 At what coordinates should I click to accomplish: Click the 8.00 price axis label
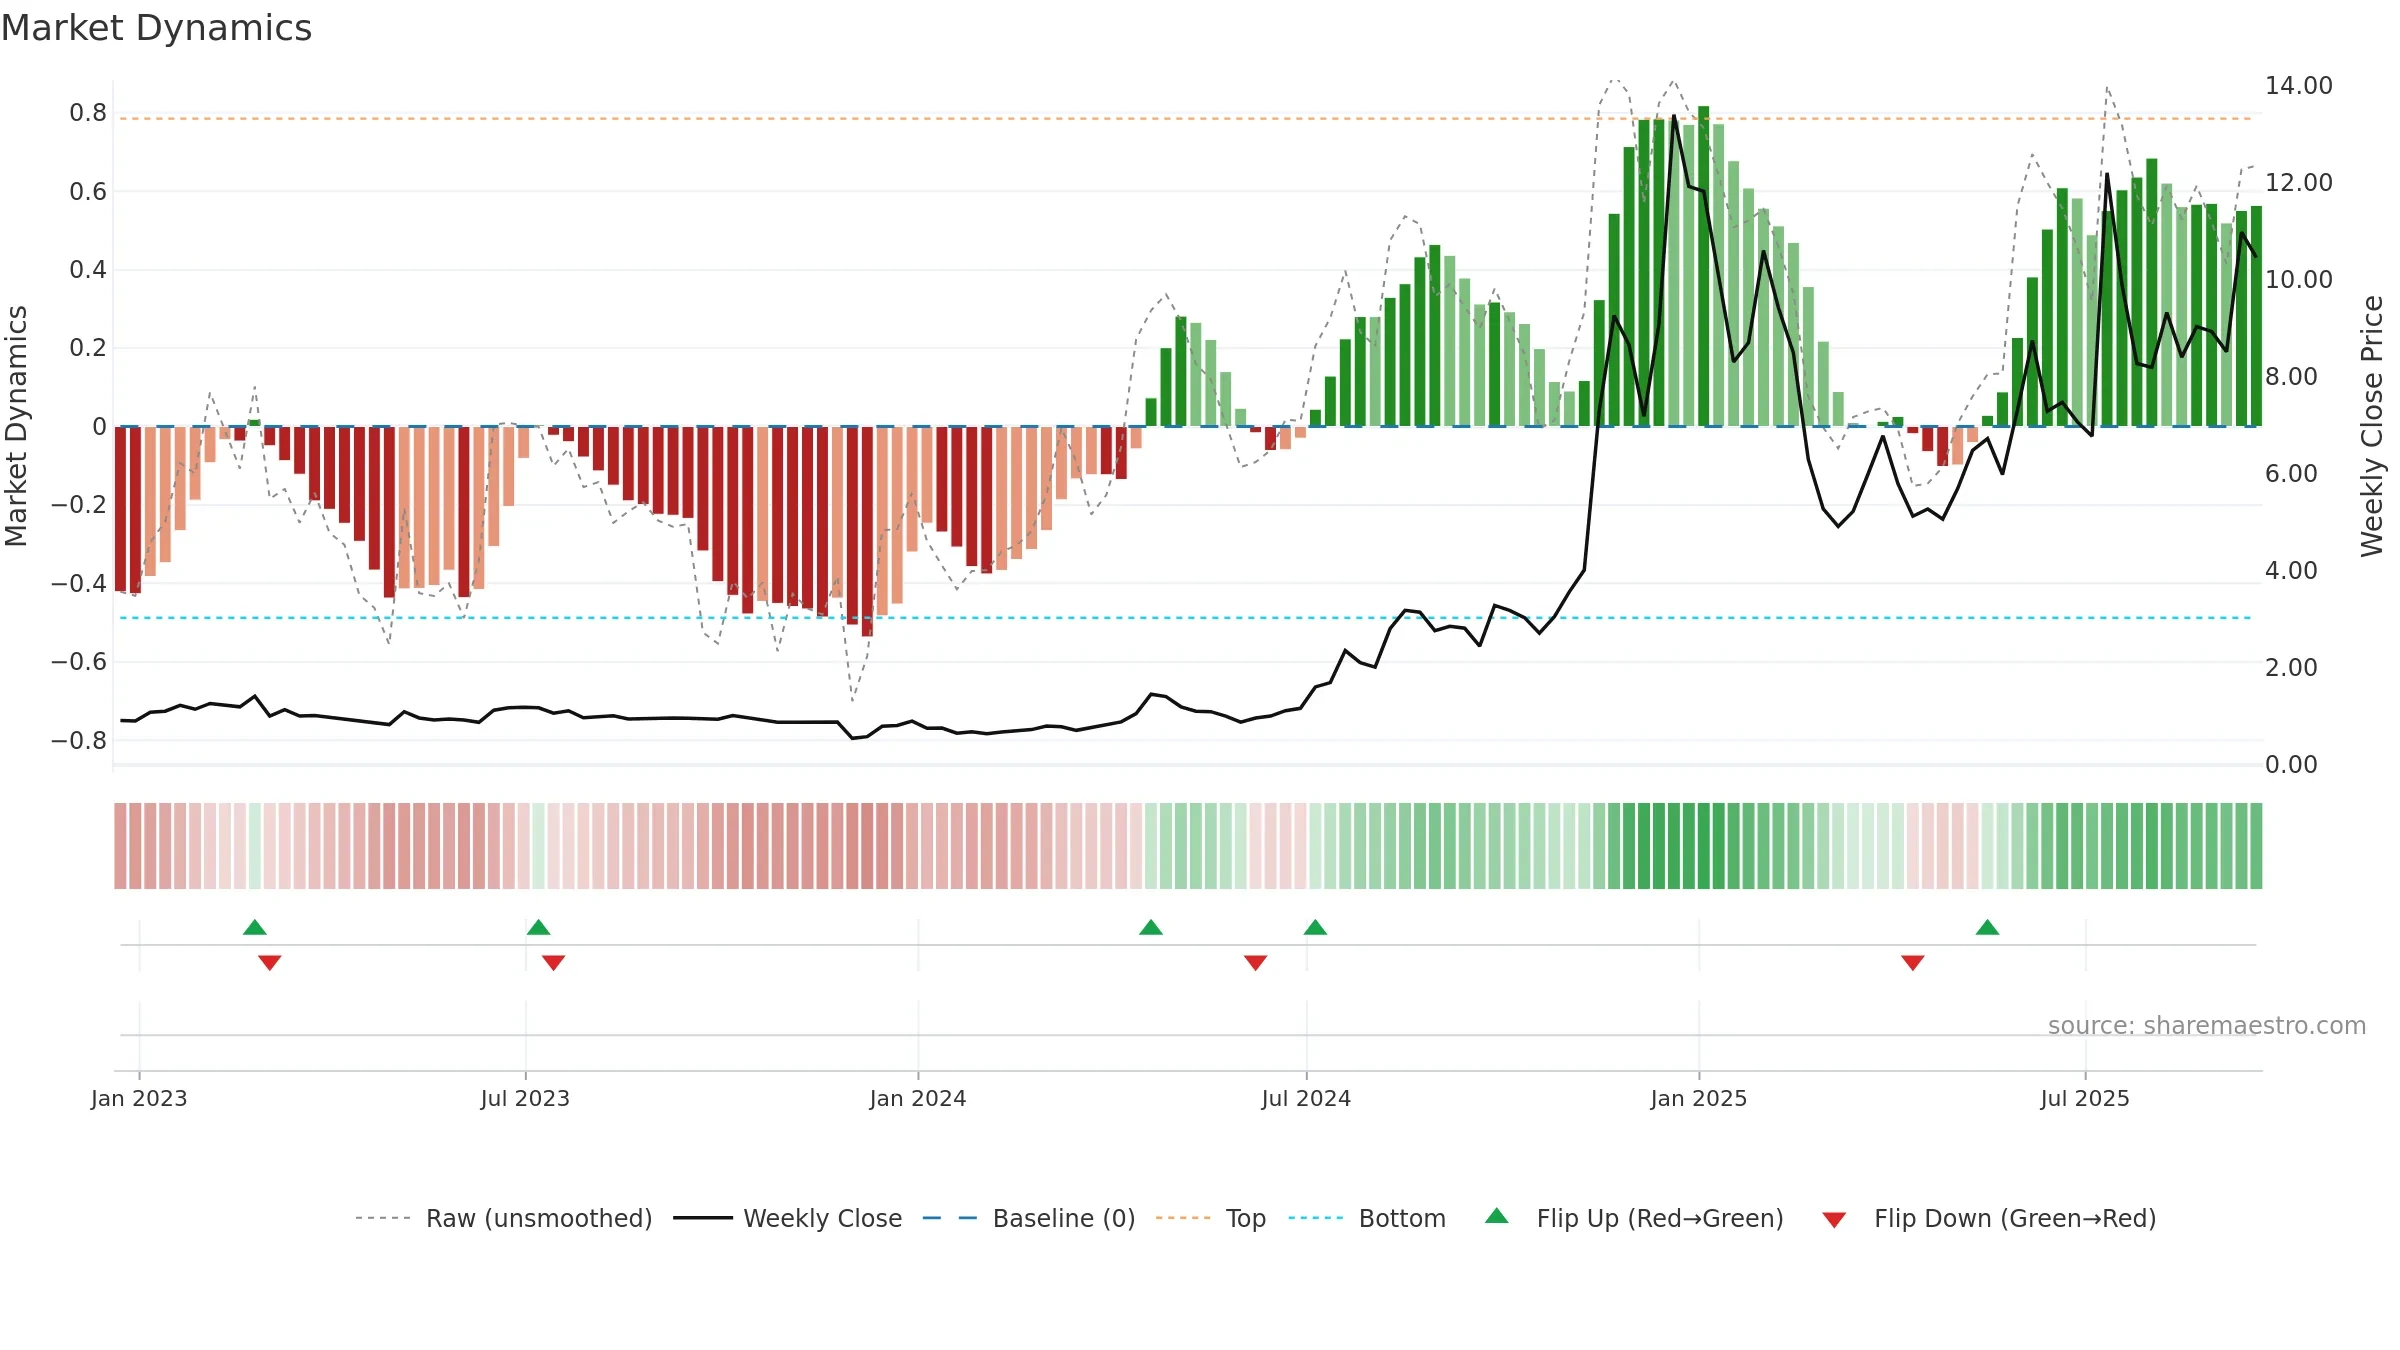[2291, 377]
